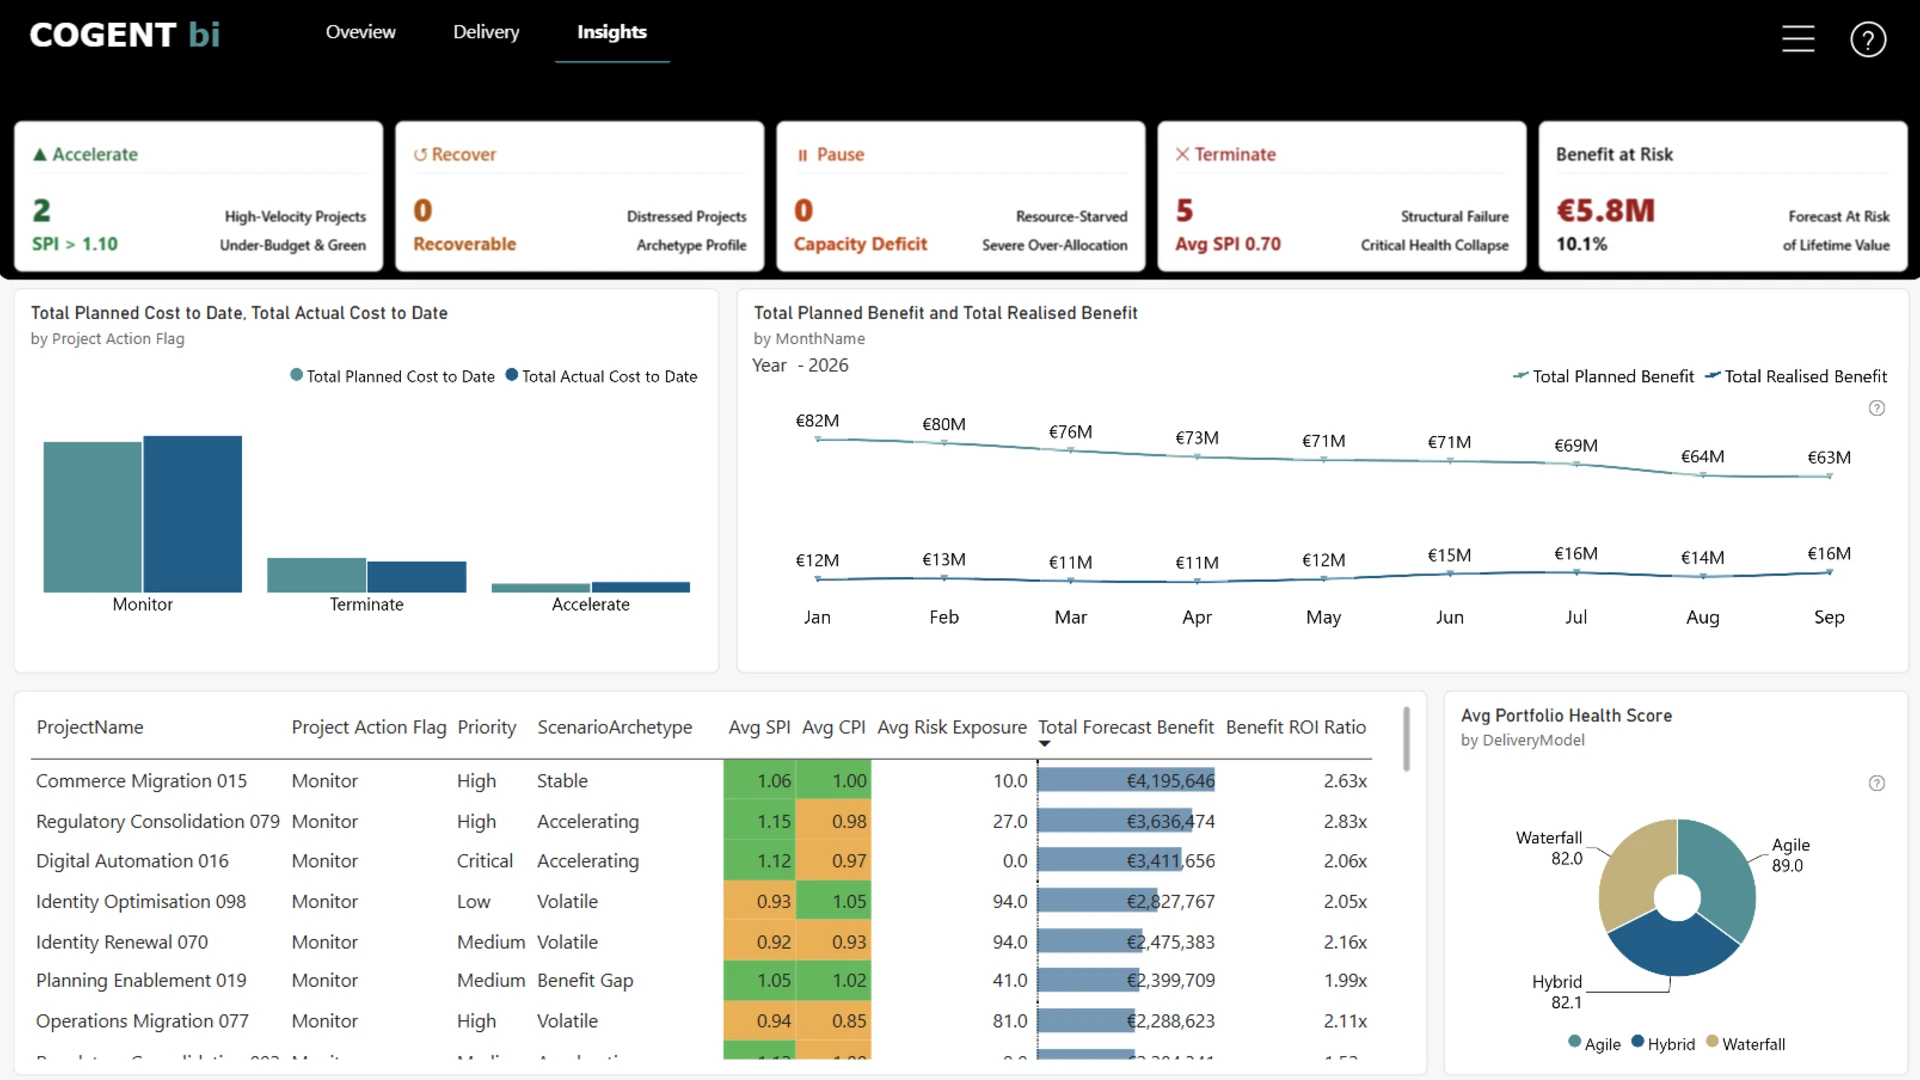This screenshot has height=1080, width=1920.
Task: Select the Monitor actual cost bar
Action: 193,514
